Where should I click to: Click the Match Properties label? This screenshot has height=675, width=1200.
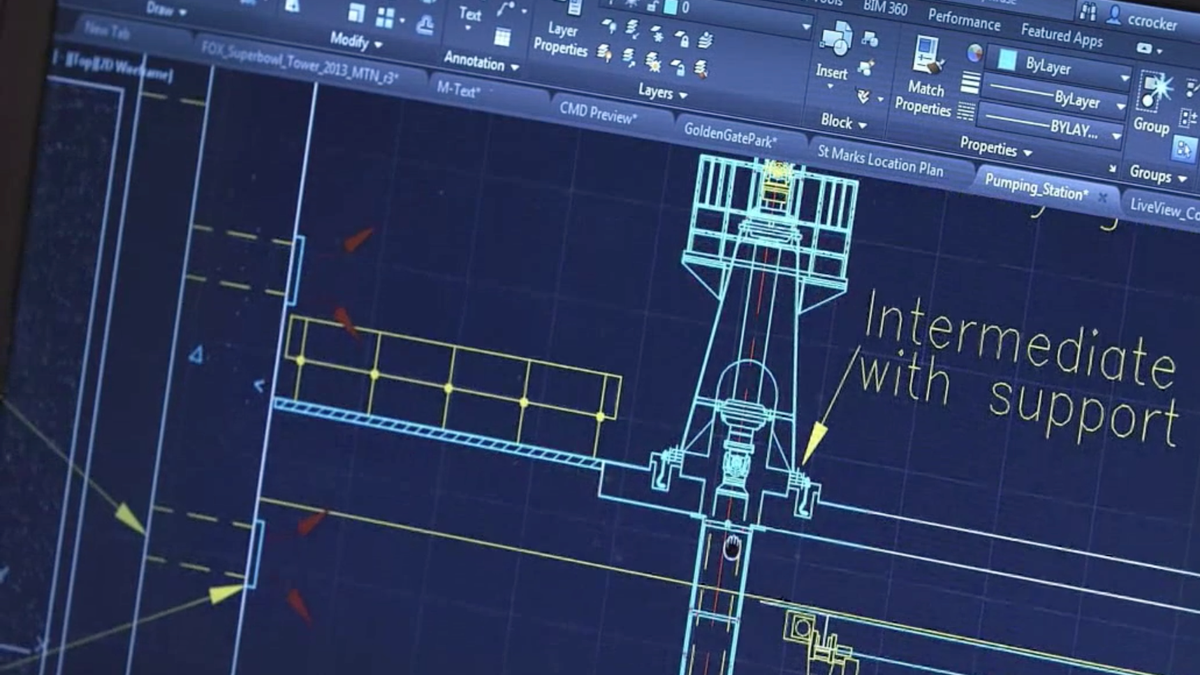(924, 98)
